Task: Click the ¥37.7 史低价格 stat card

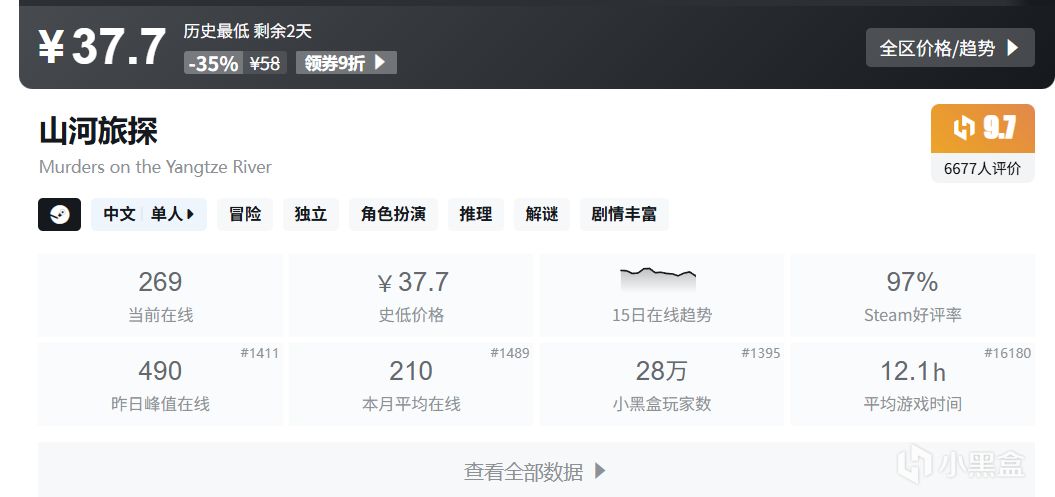Action: coord(411,295)
